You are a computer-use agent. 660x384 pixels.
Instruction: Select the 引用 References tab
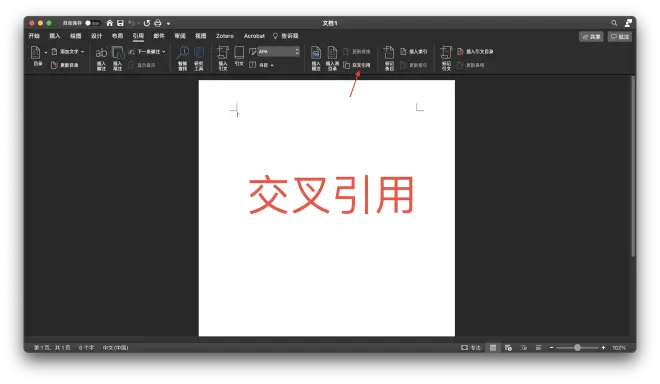[x=138, y=36]
